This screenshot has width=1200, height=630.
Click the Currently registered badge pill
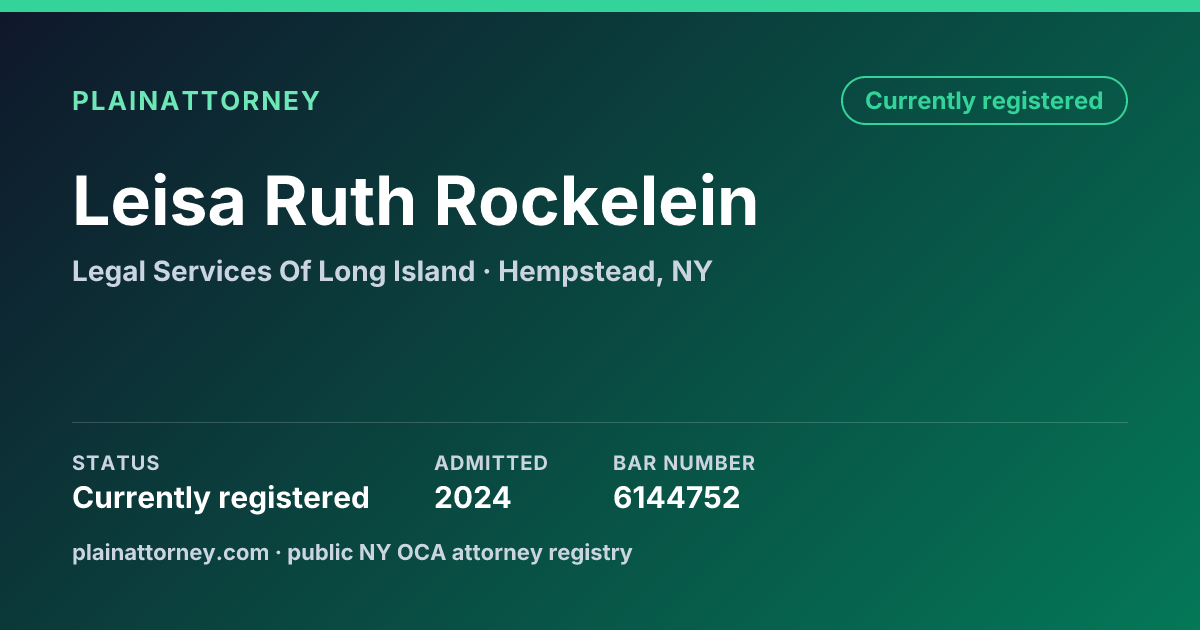pyautogui.click(x=984, y=101)
